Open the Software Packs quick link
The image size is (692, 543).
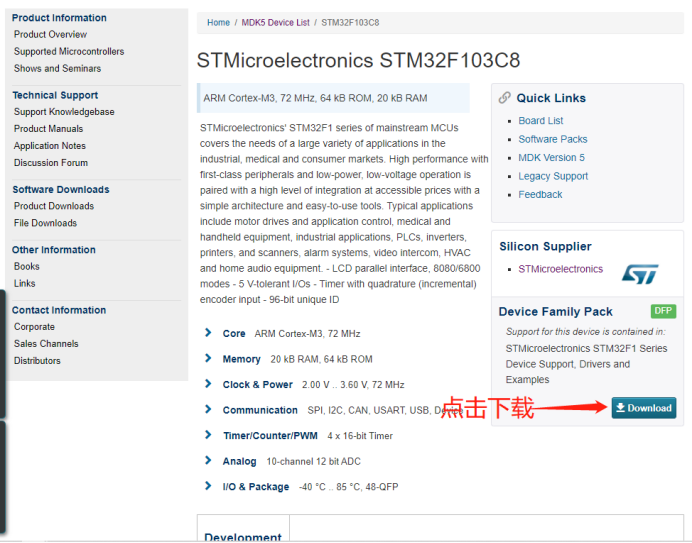[x=553, y=139]
